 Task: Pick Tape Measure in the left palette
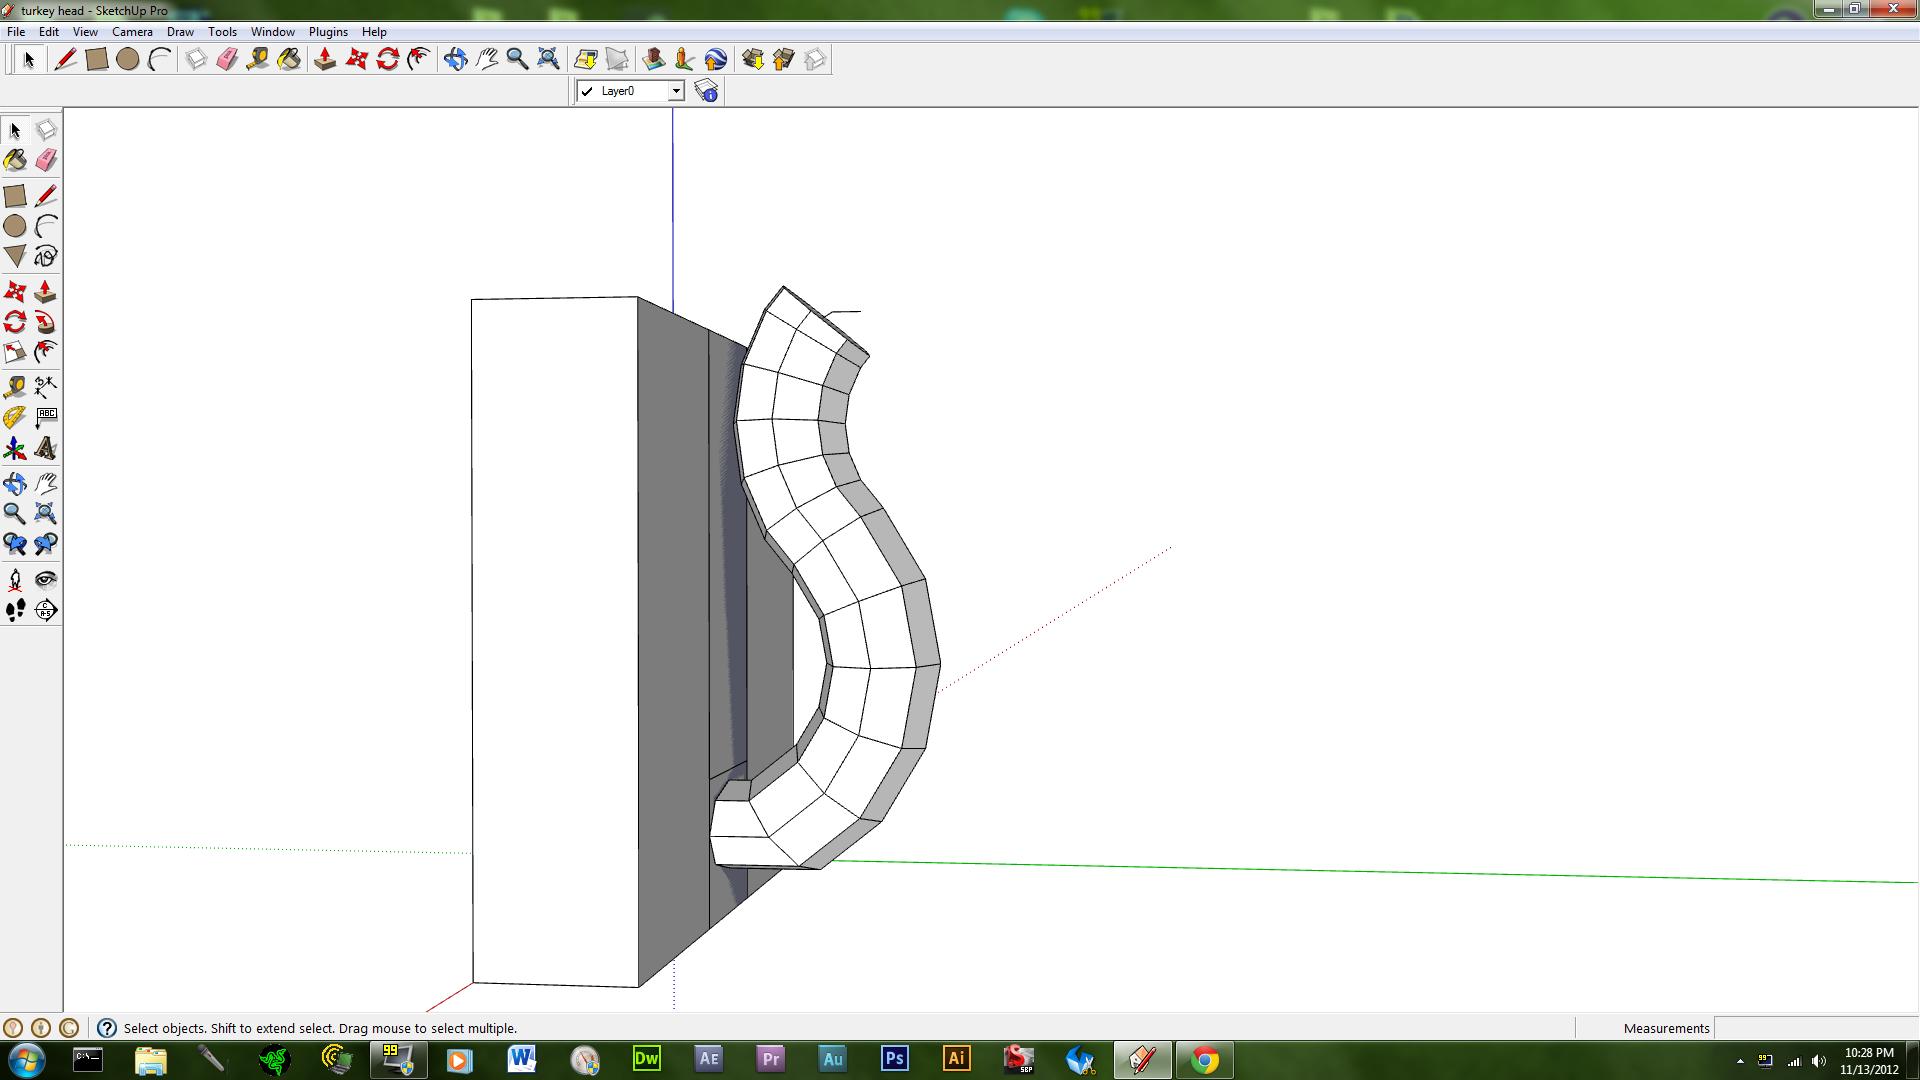(x=15, y=386)
